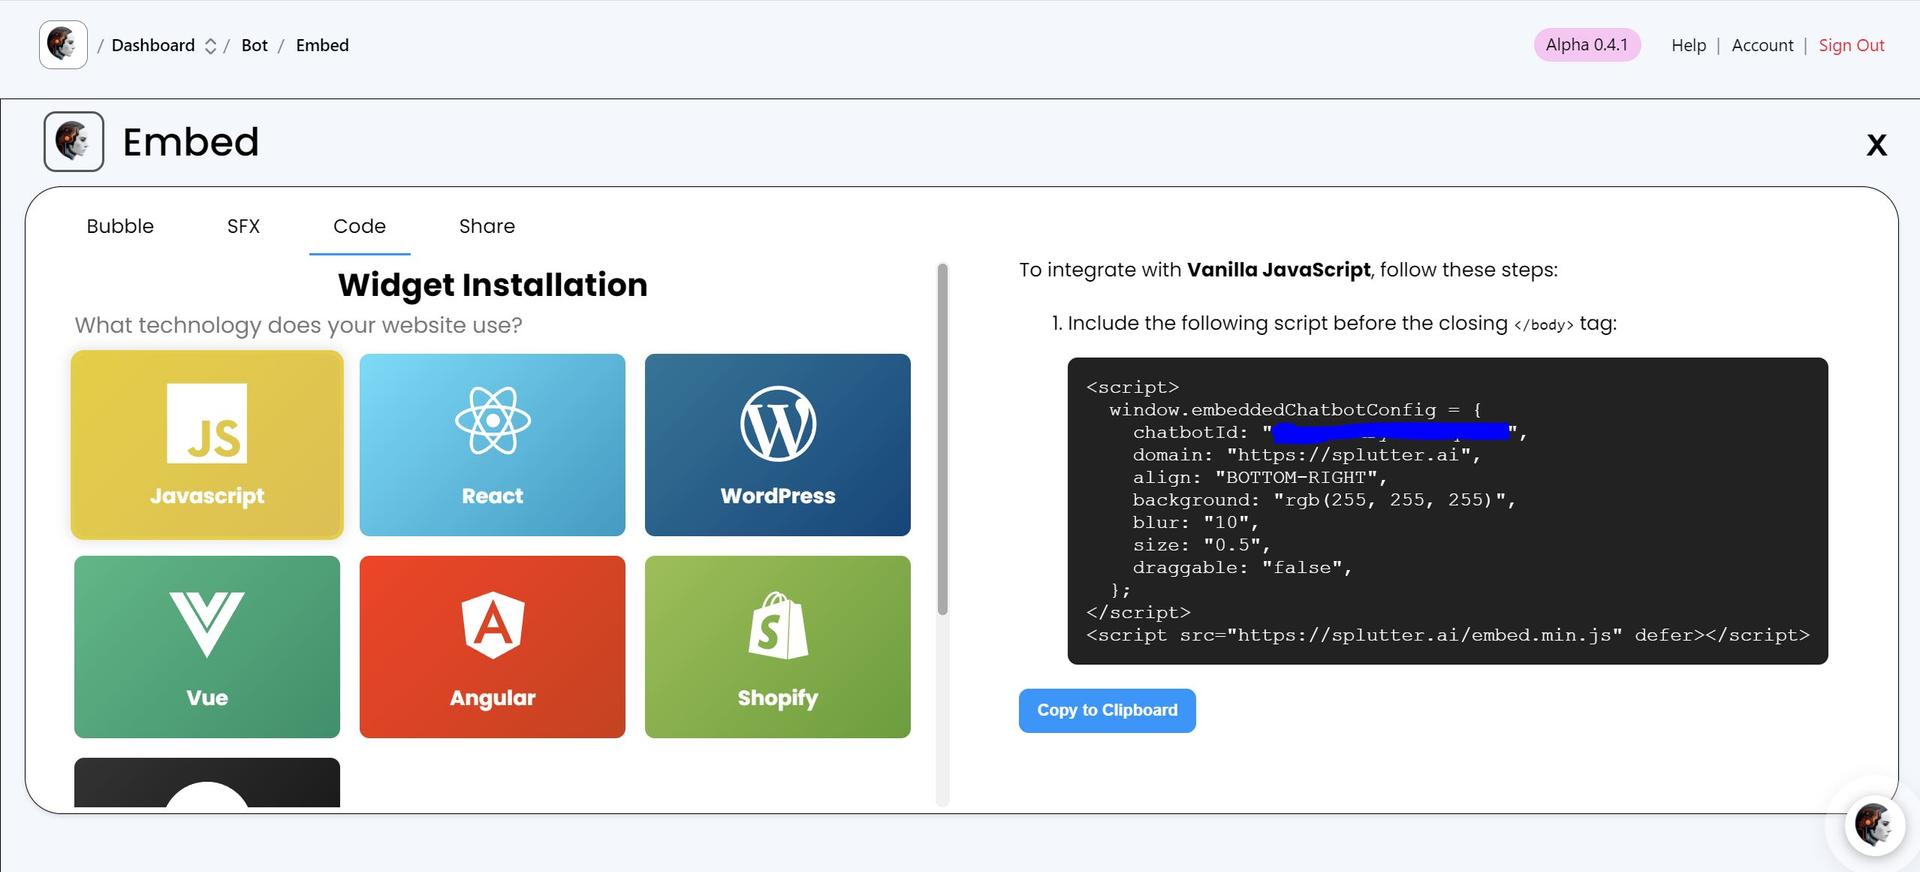1920x872 pixels.
Task: Click the 'Vanilla JavaScript' bold text
Action: [1278, 270]
